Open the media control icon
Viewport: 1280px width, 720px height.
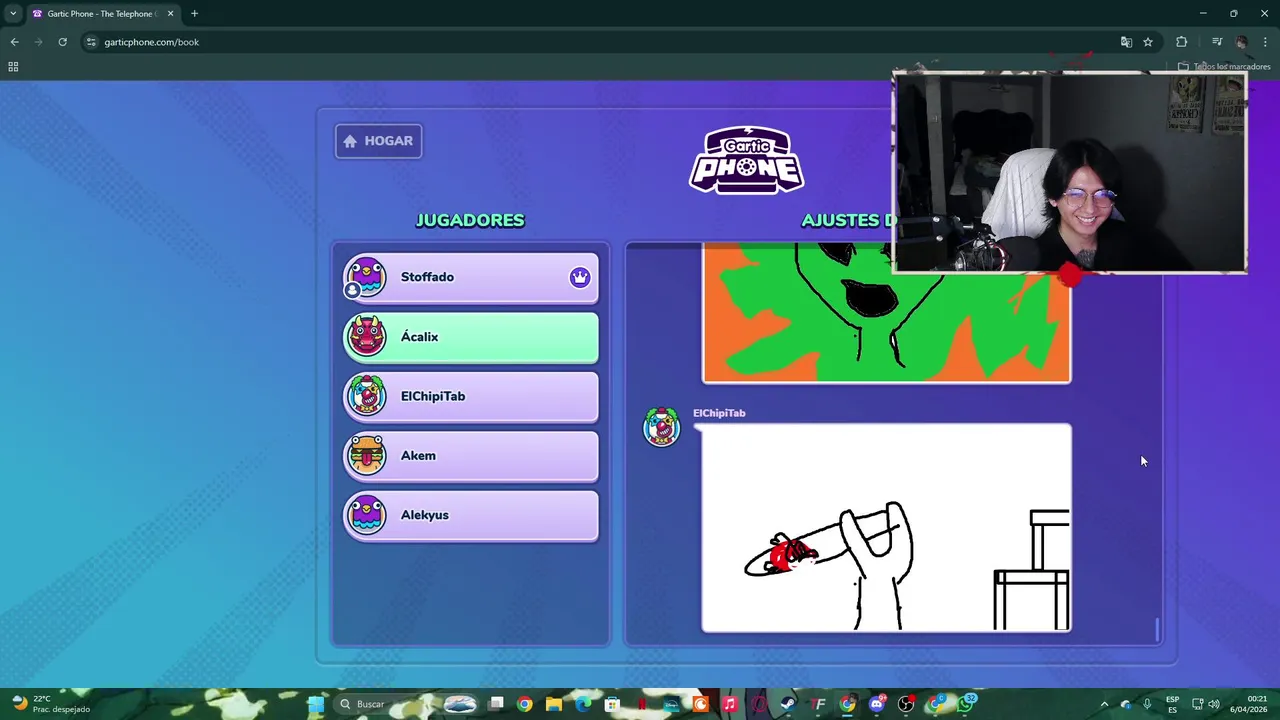pos(1217,42)
